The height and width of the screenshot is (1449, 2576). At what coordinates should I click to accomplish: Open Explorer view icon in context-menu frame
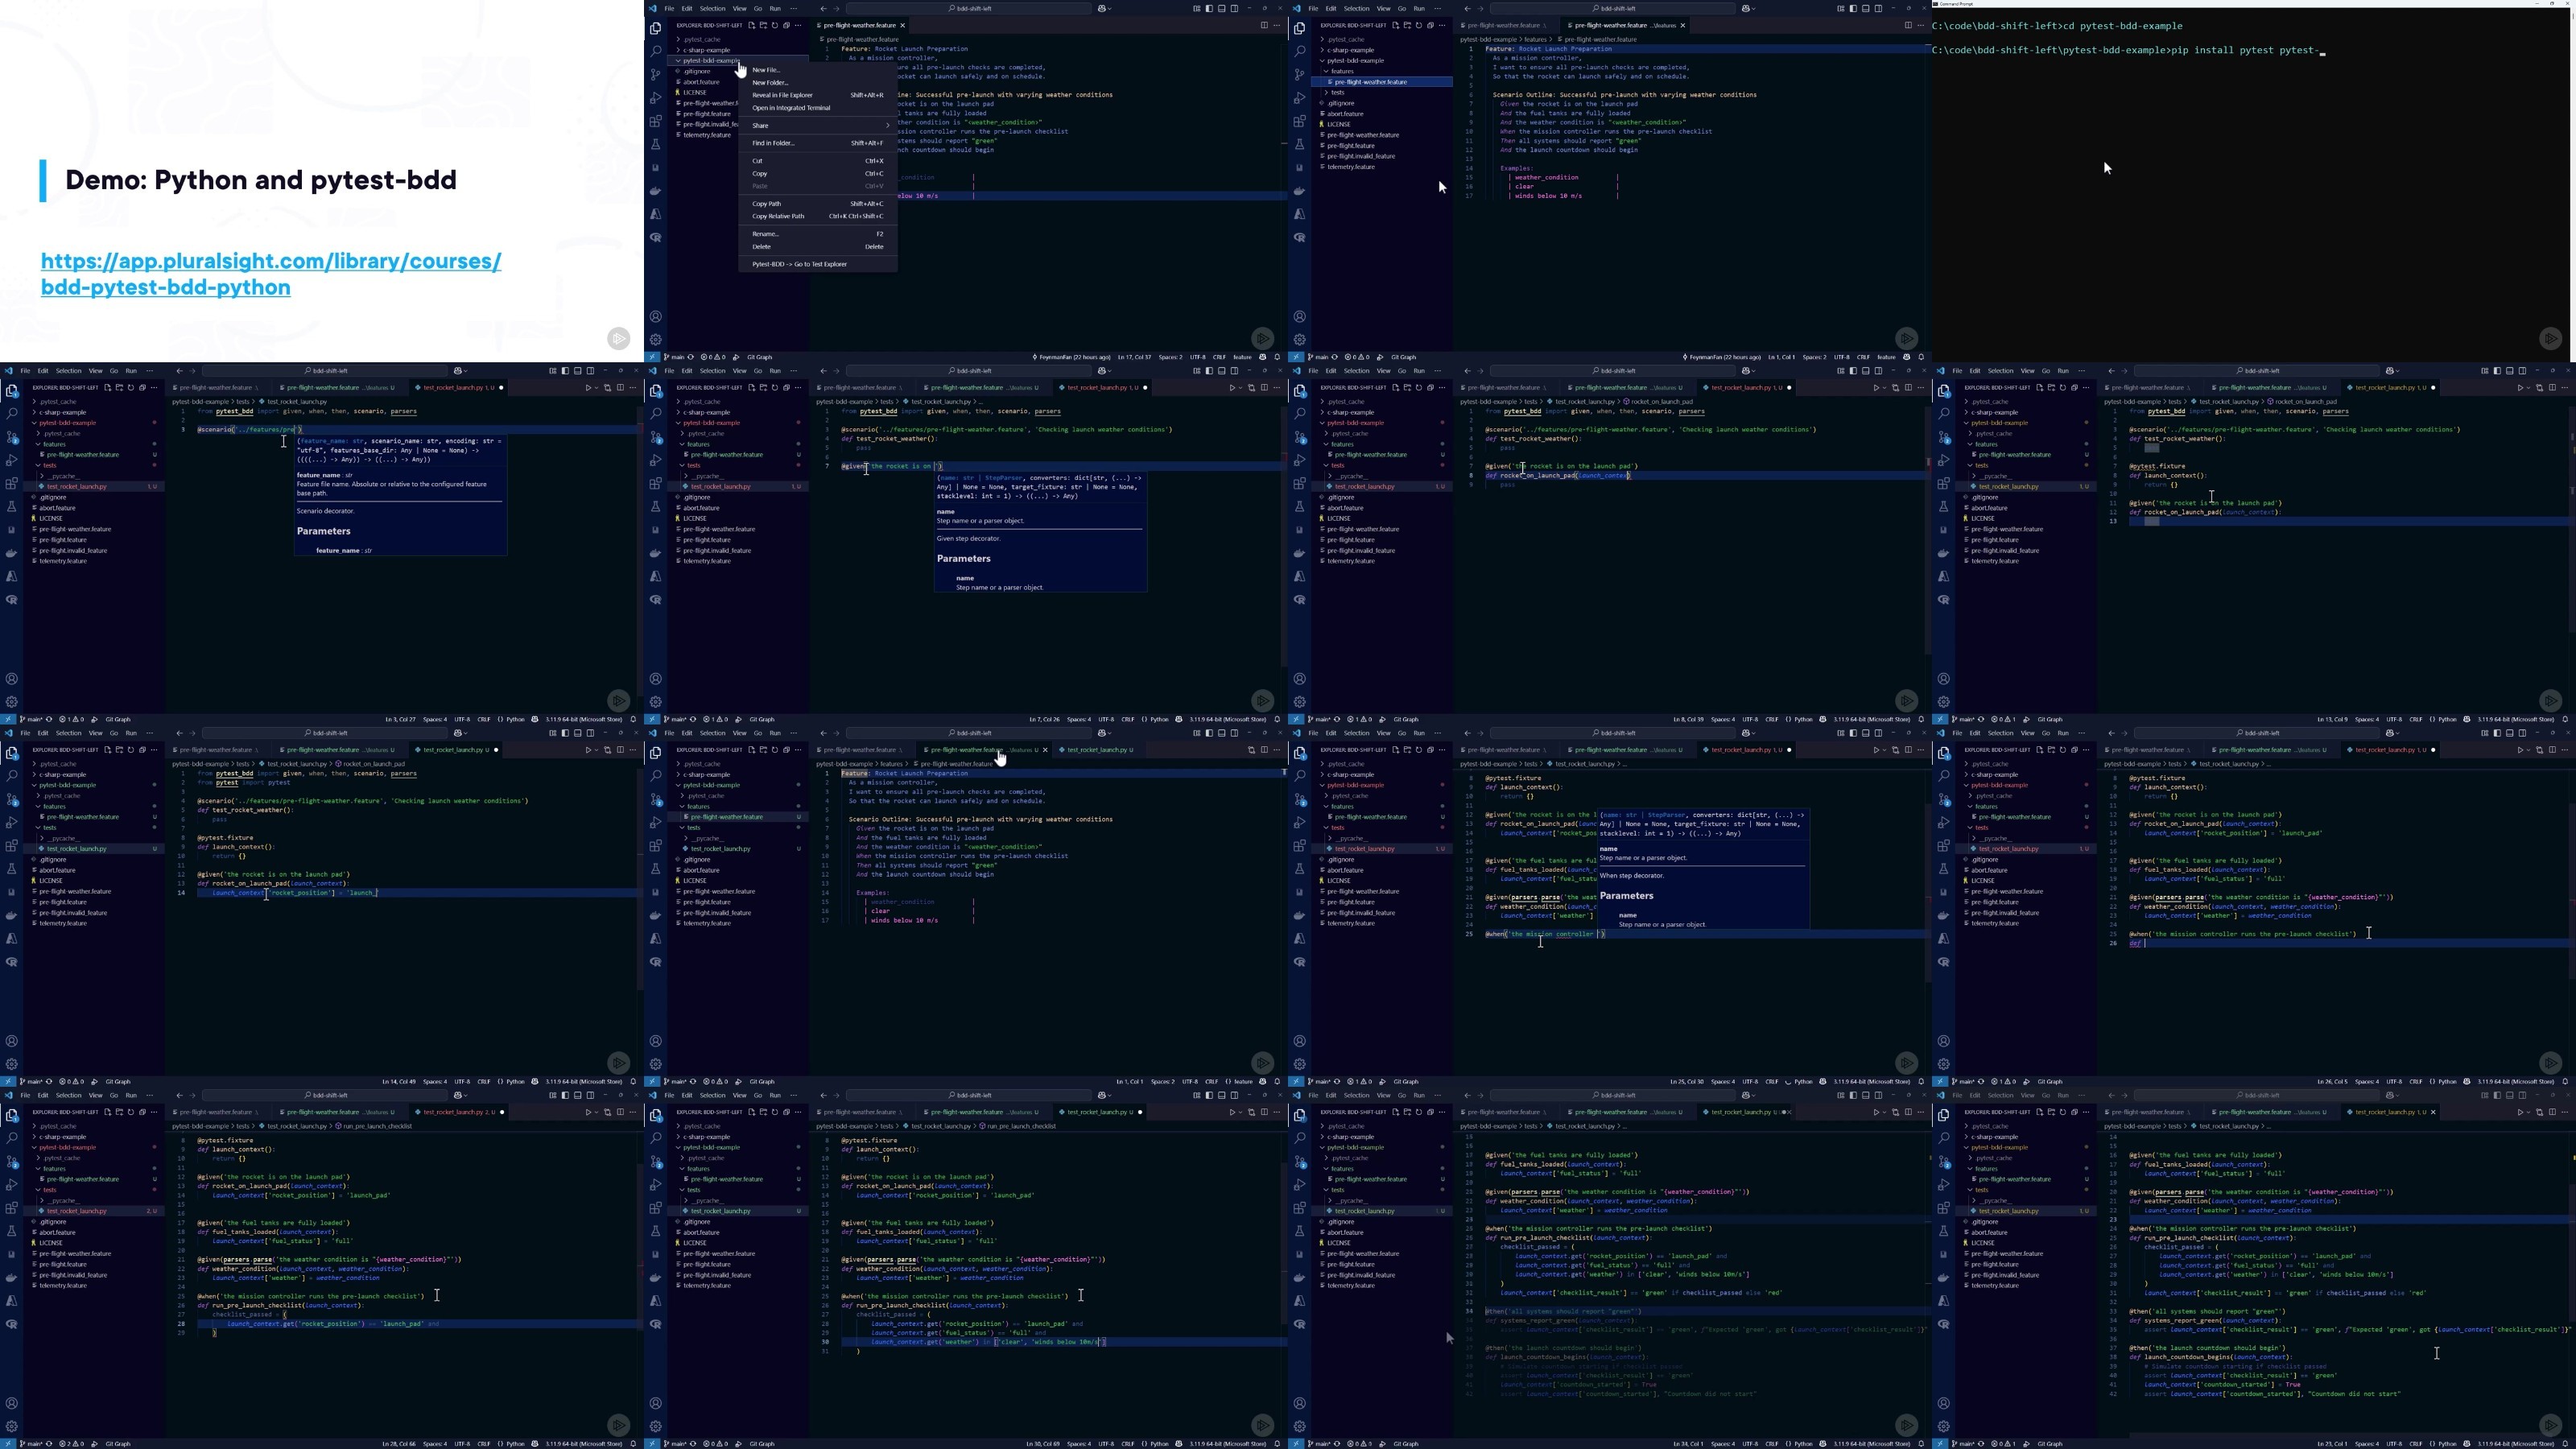pyautogui.click(x=656, y=28)
